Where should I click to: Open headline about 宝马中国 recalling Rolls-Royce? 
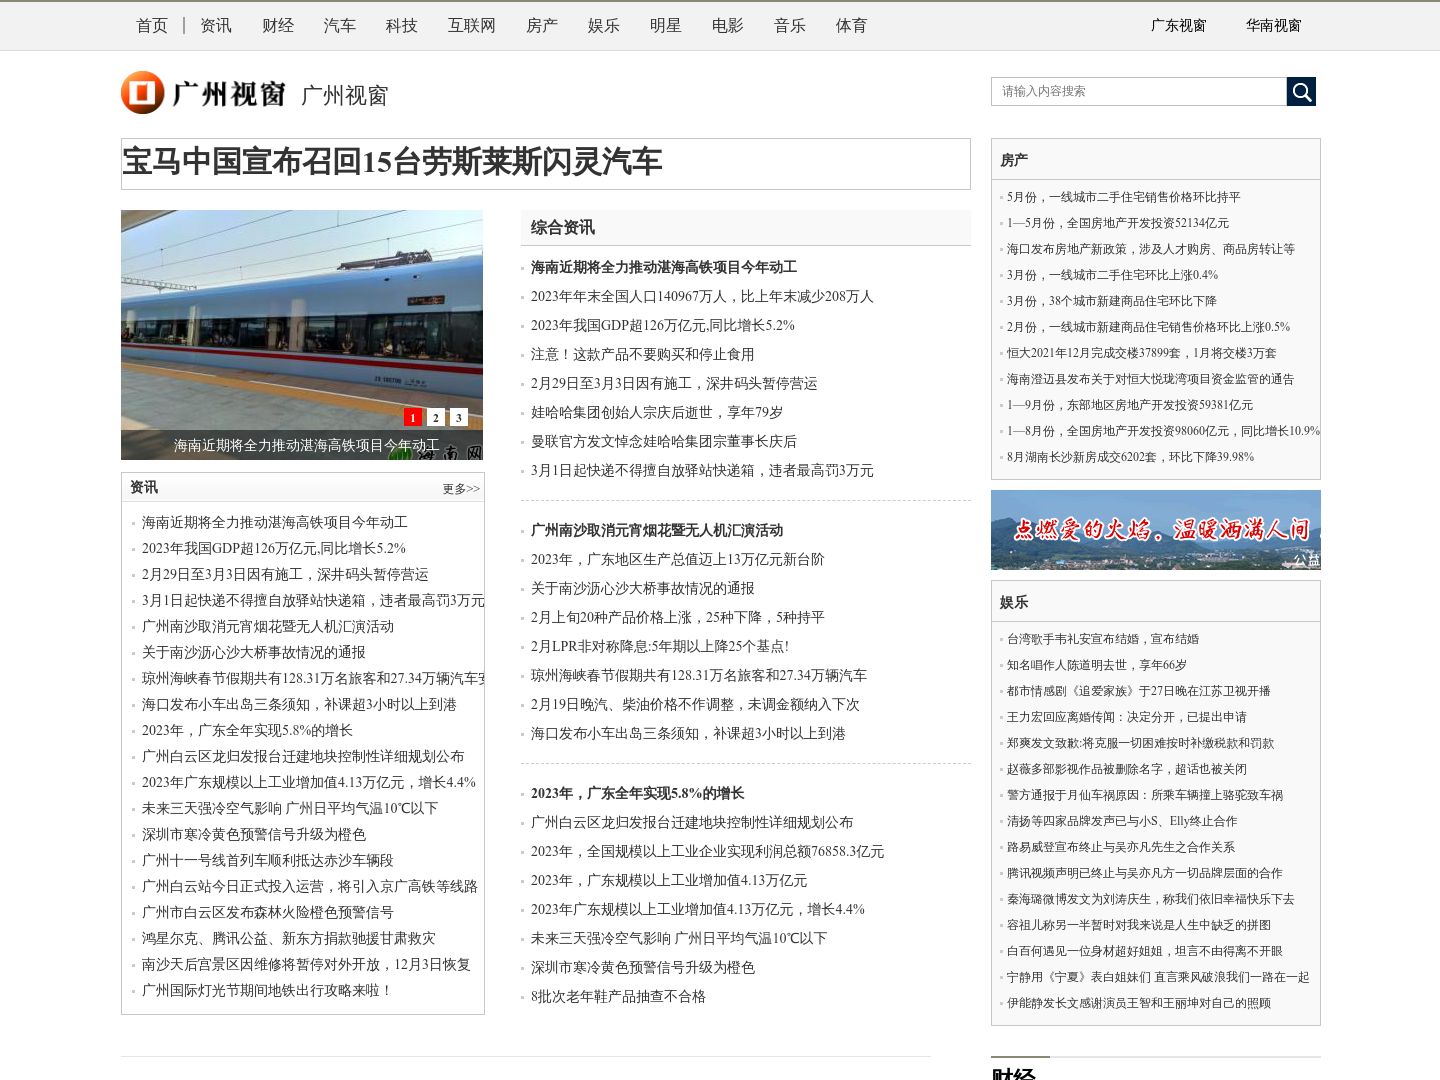pyautogui.click(x=392, y=162)
